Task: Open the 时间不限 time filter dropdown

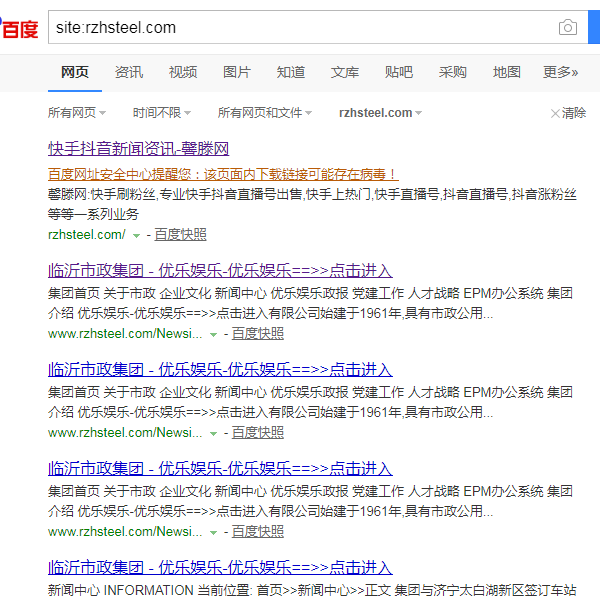Action: (x=161, y=113)
